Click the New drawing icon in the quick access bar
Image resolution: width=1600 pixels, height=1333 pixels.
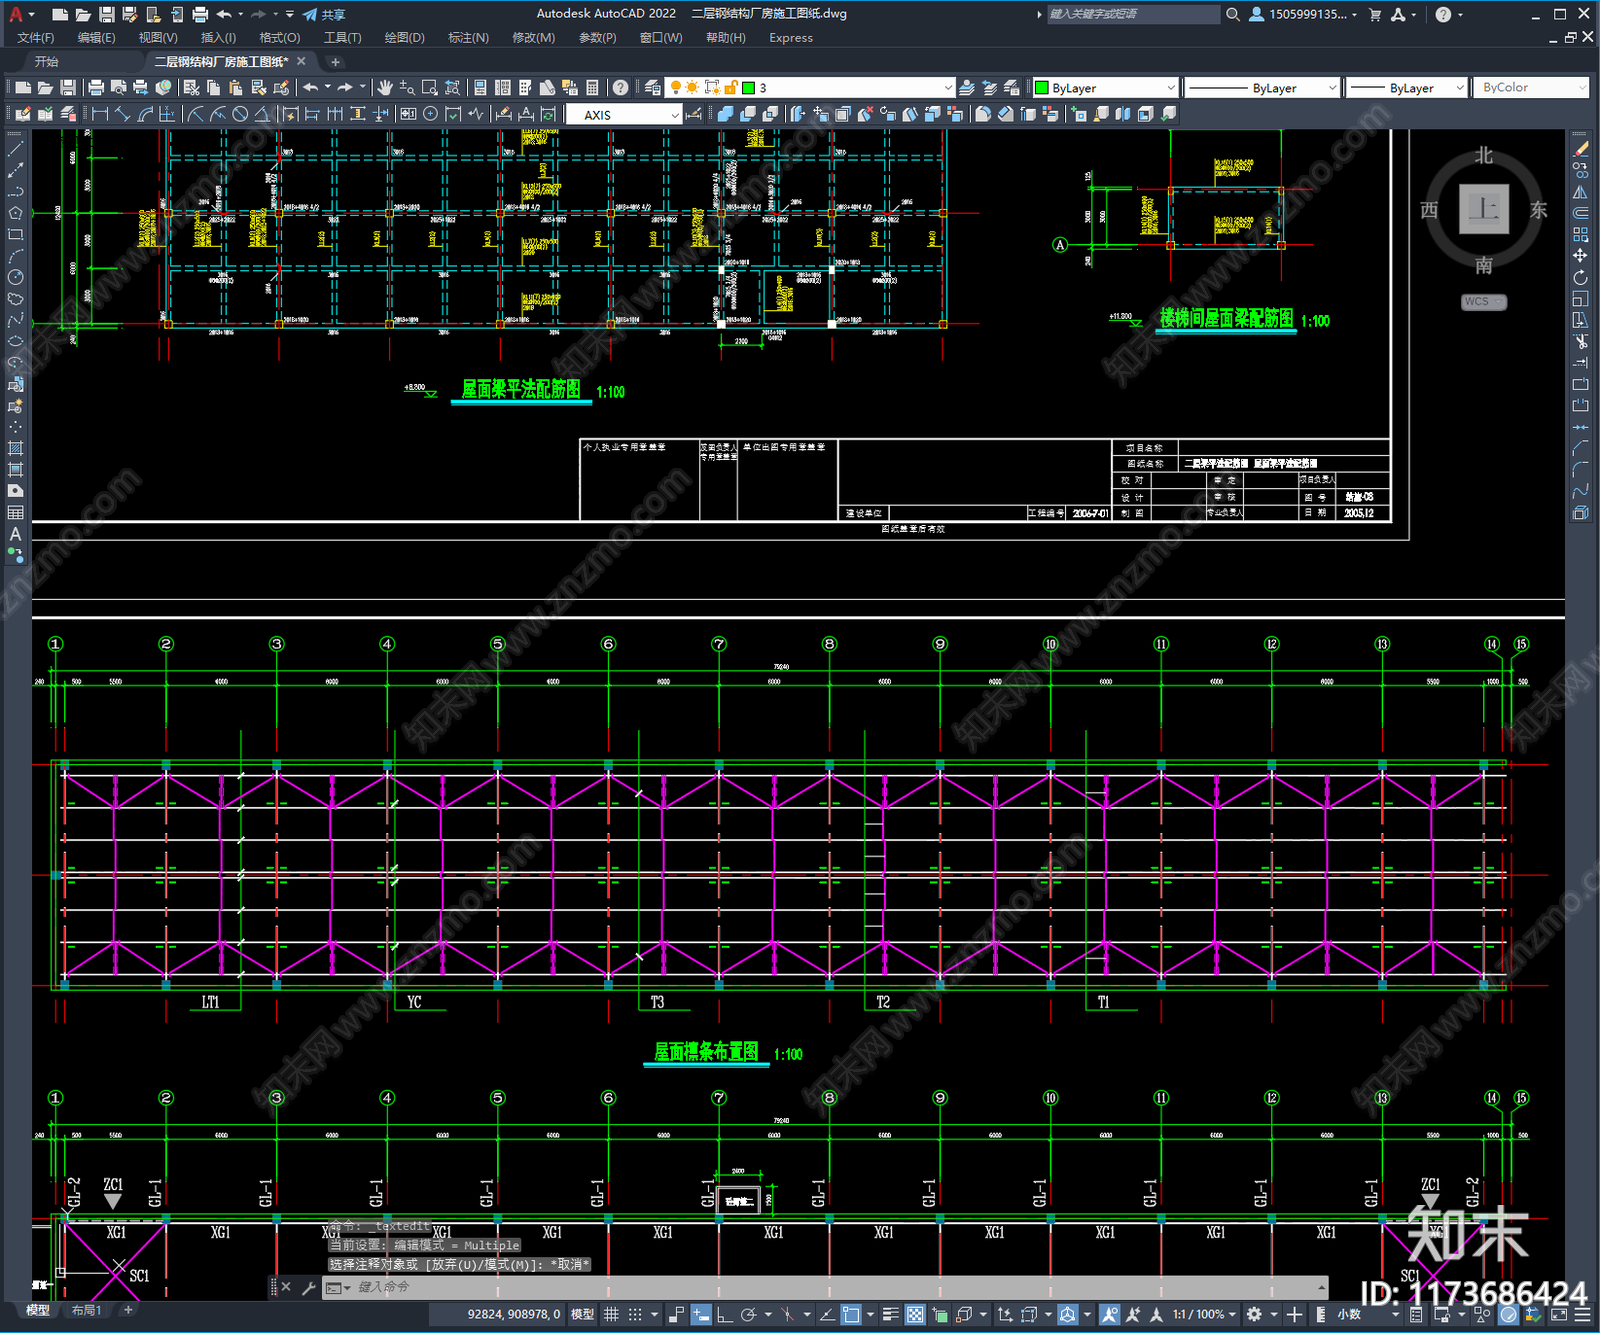click(x=60, y=14)
